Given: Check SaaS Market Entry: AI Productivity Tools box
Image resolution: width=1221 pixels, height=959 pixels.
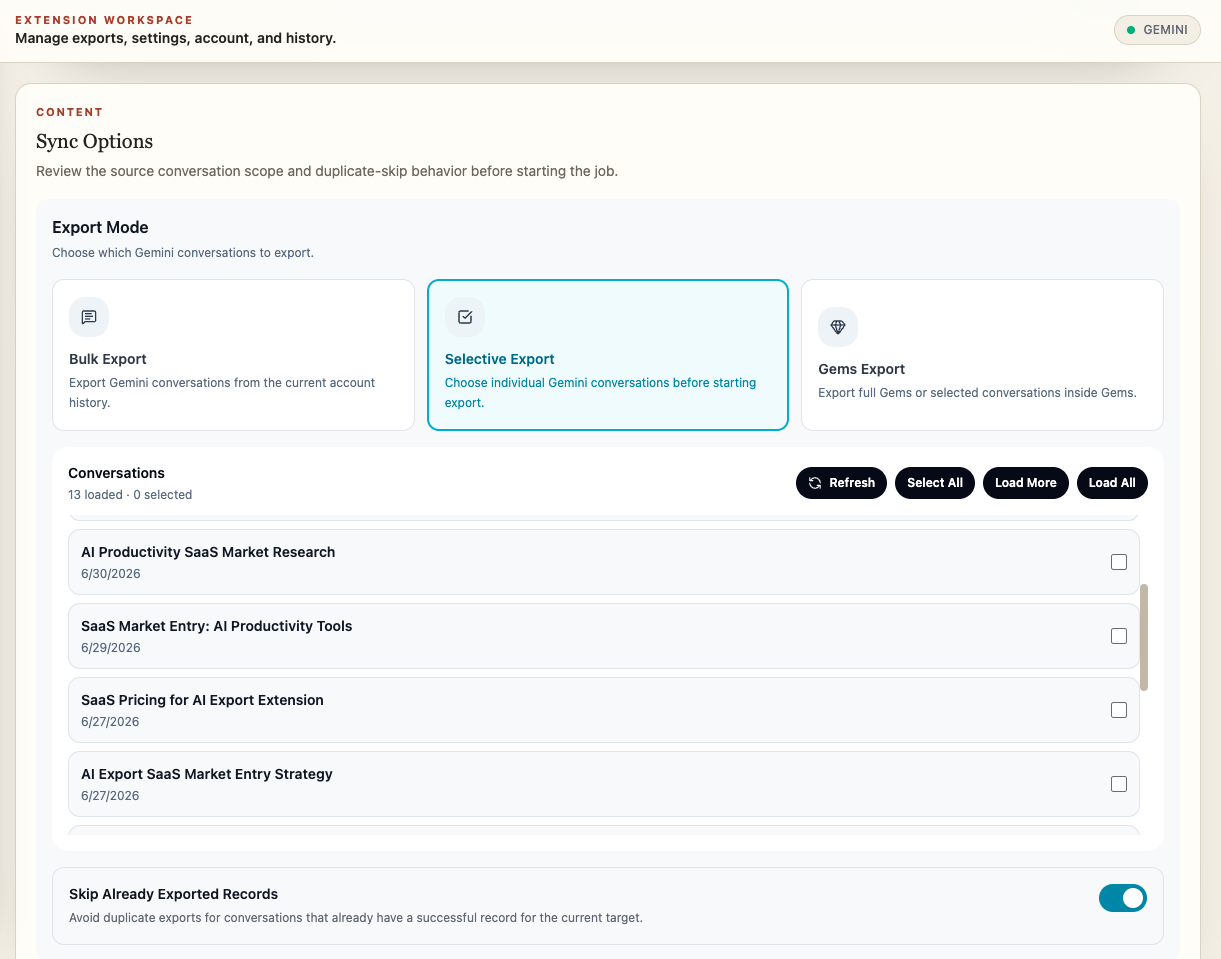Looking at the screenshot, I should [x=1119, y=636].
